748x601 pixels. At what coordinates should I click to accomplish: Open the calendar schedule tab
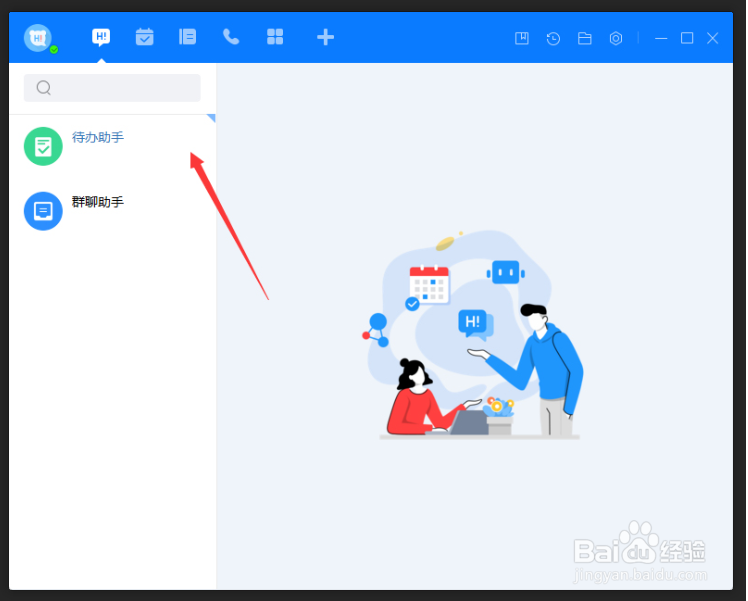(144, 37)
